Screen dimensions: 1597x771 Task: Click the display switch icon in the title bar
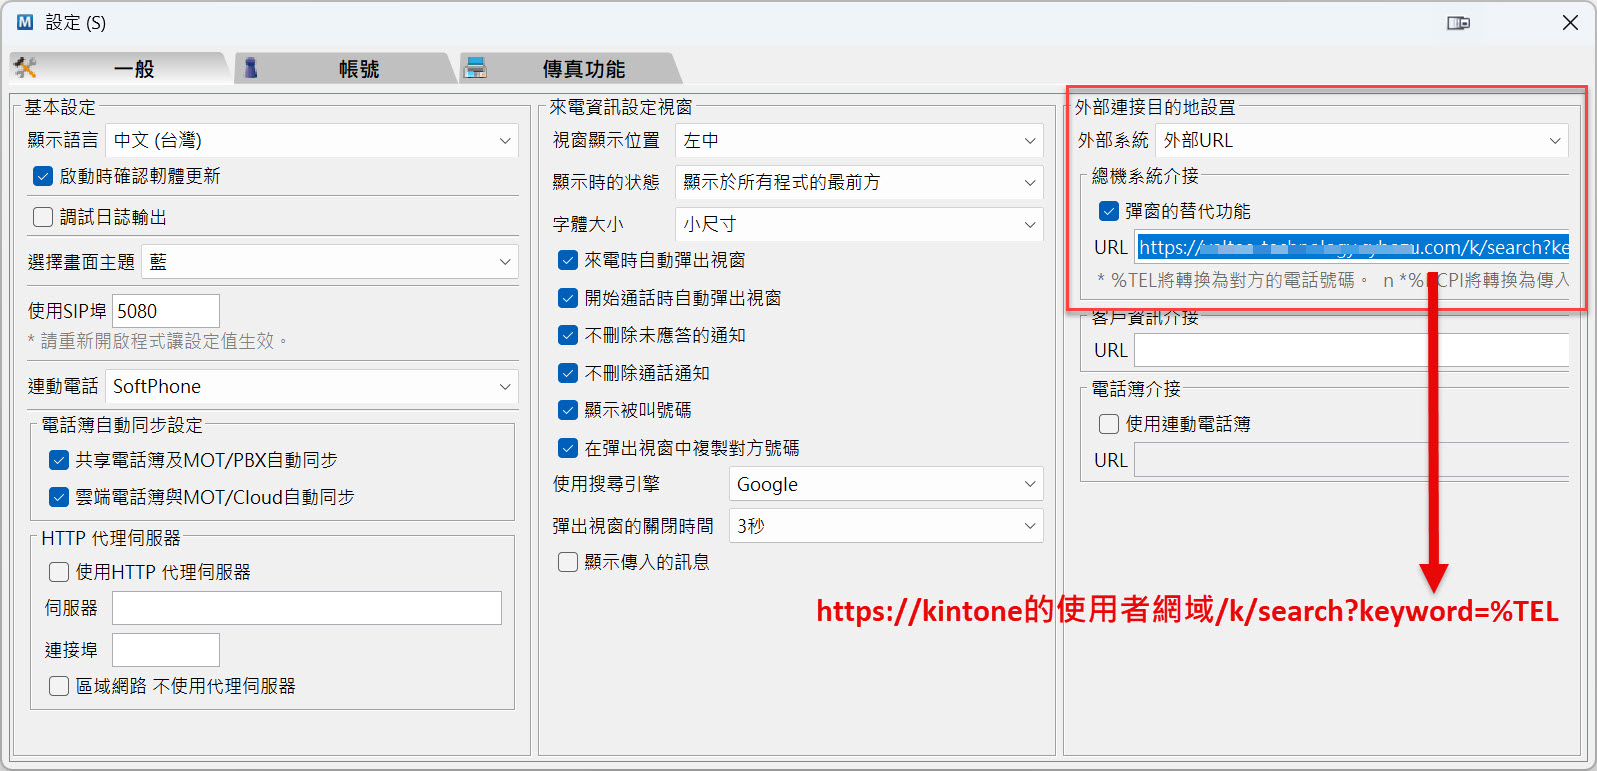pyautogui.click(x=1458, y=23)
